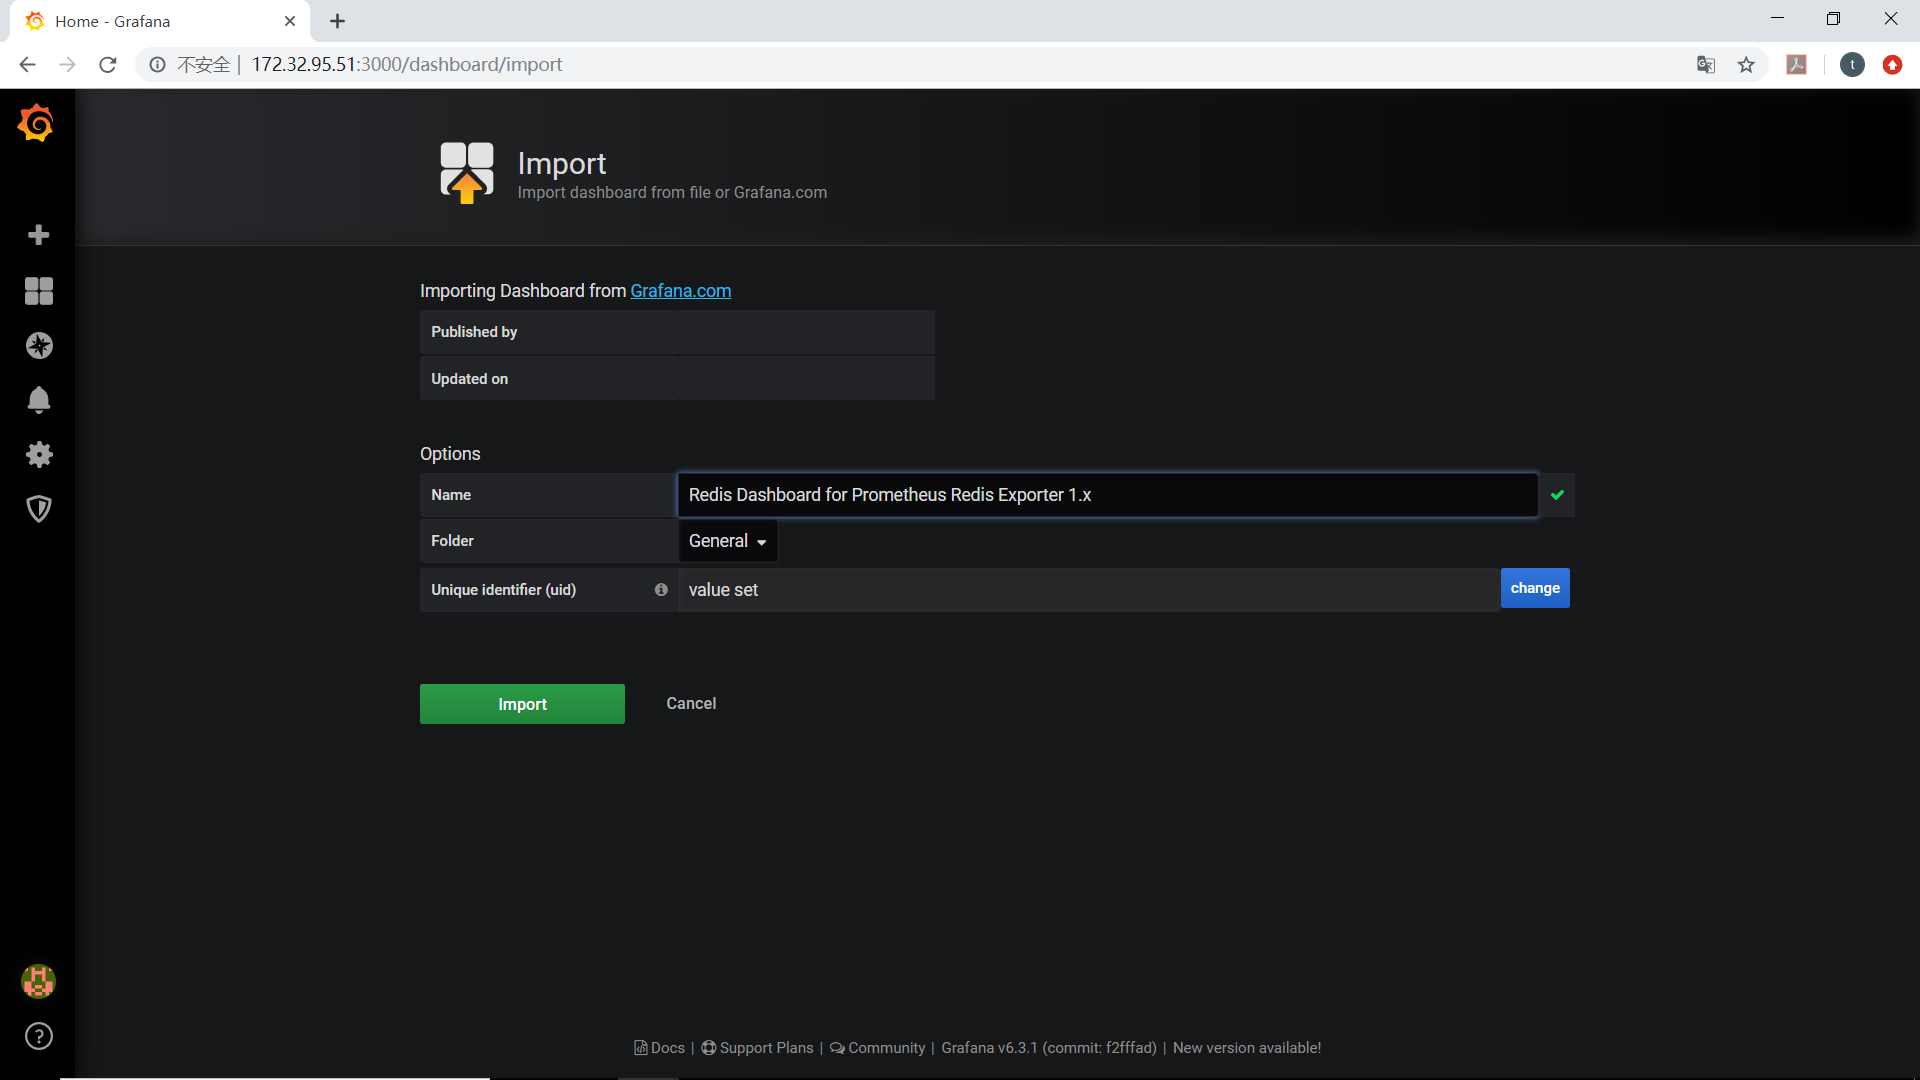Open the Dashboards grid icon in sidebar
The image size is (1920, 1080).
coord(38,291)
